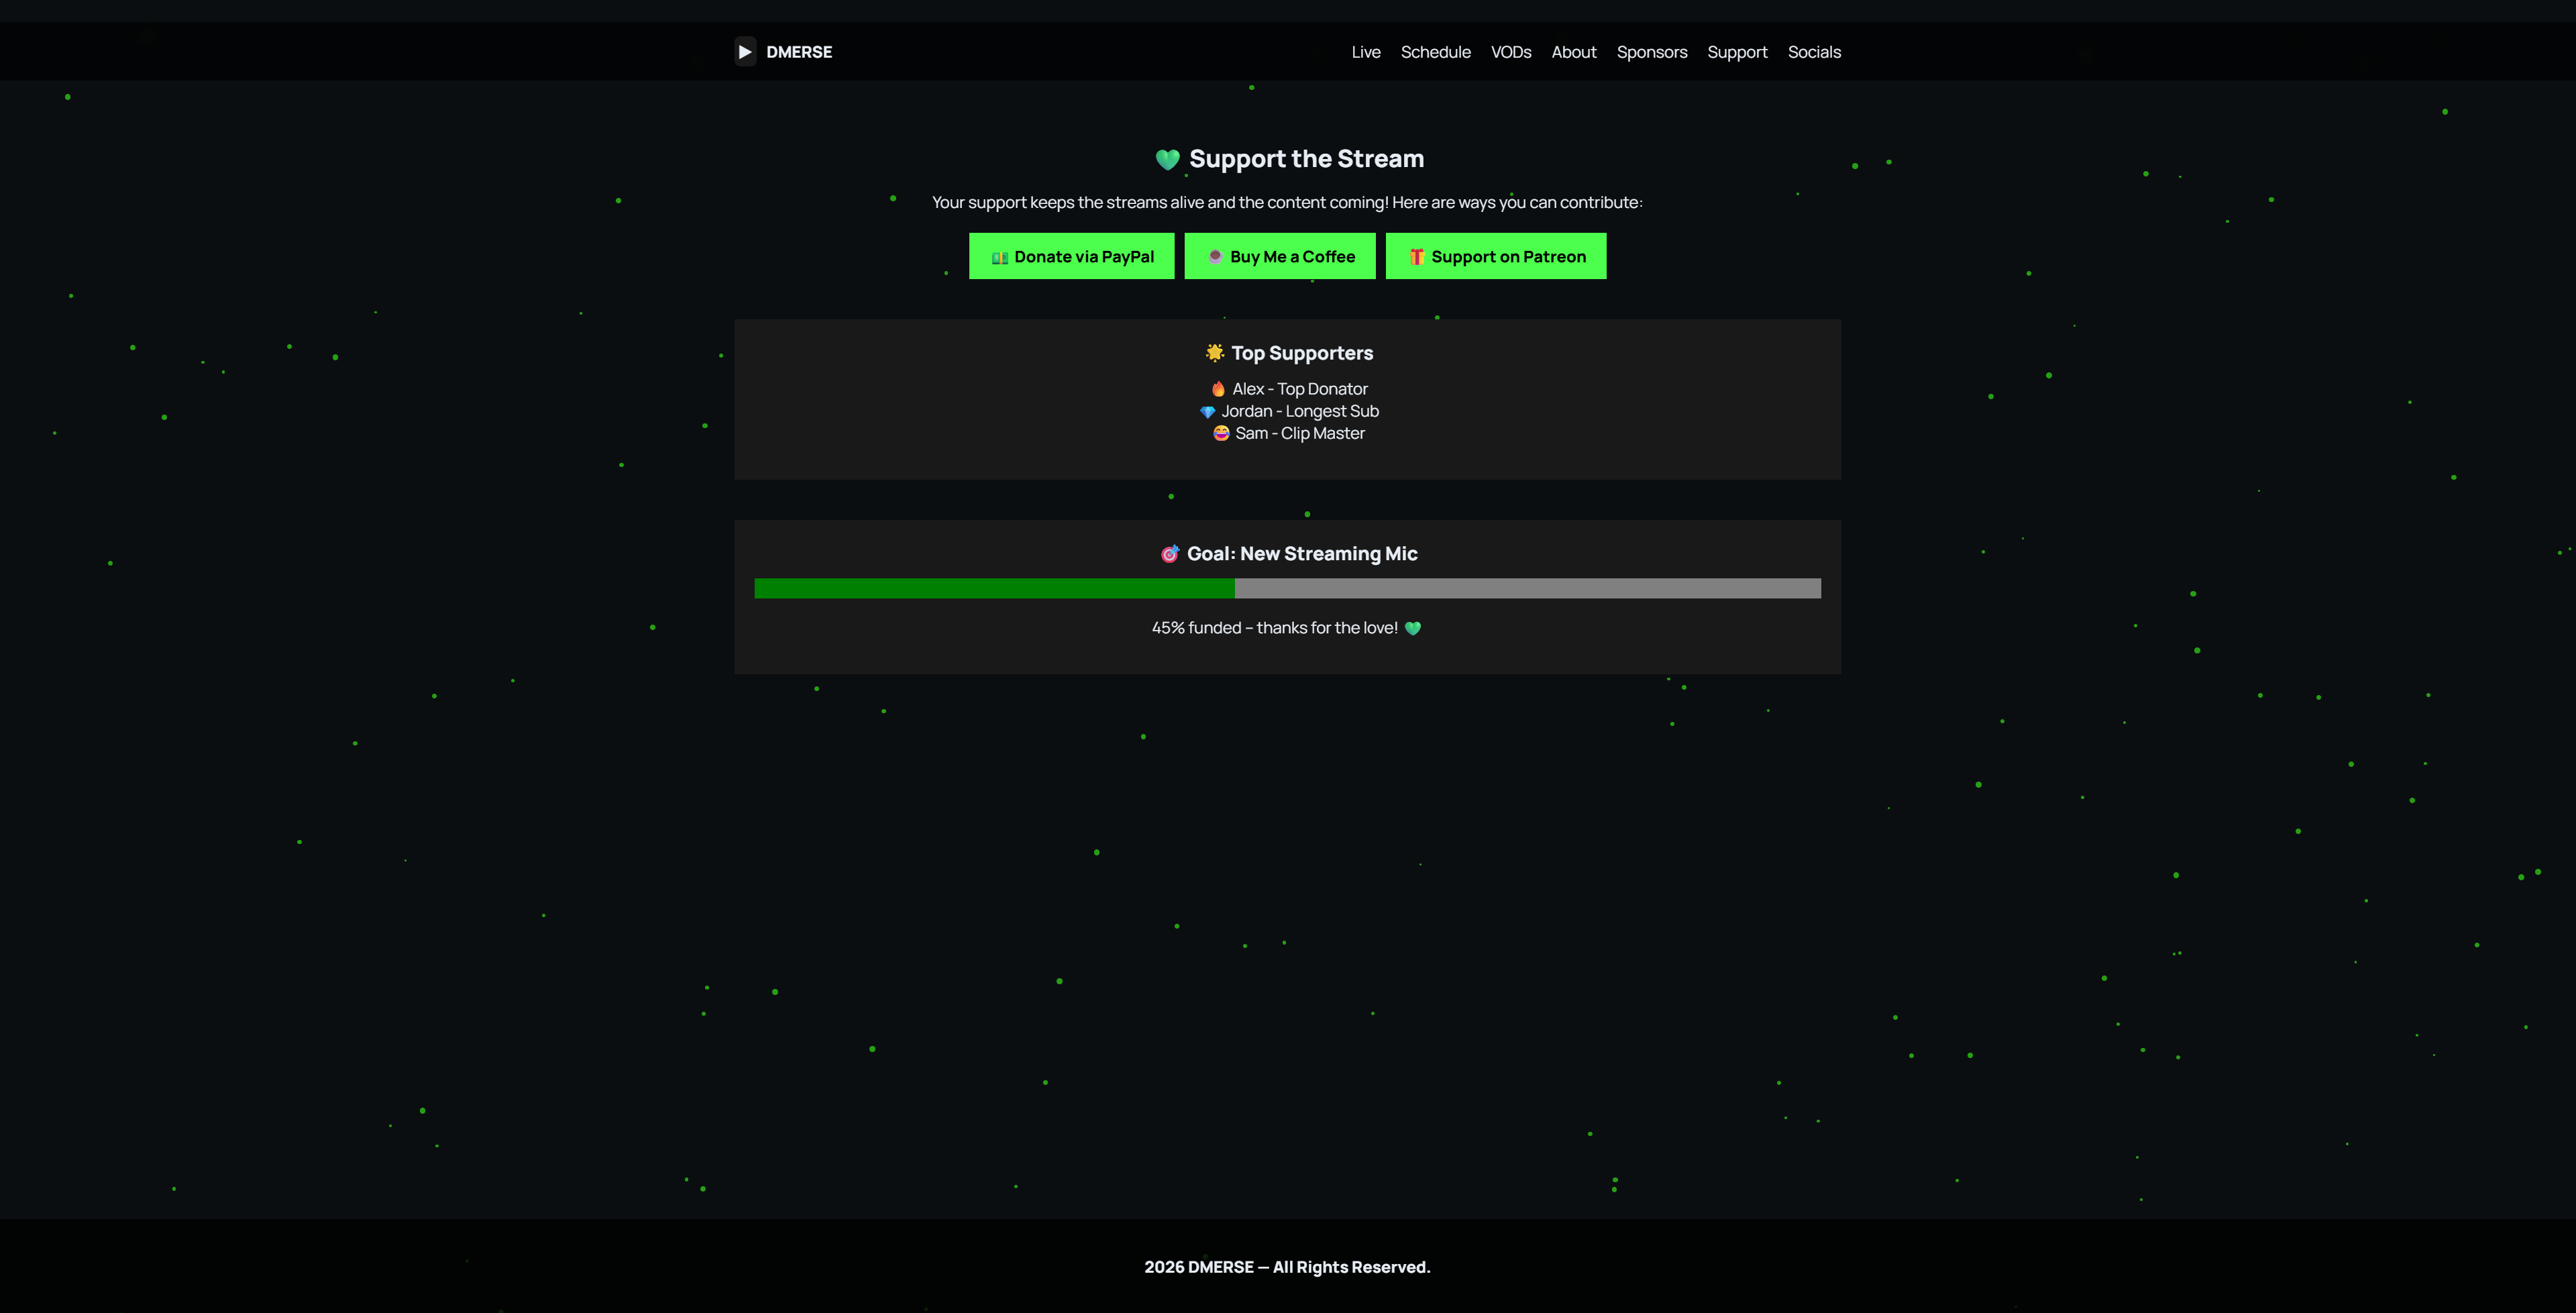Screen dimensions: 2576x1313
Task: Click the Support on Patreon button
Action: tap(1496, 256)
